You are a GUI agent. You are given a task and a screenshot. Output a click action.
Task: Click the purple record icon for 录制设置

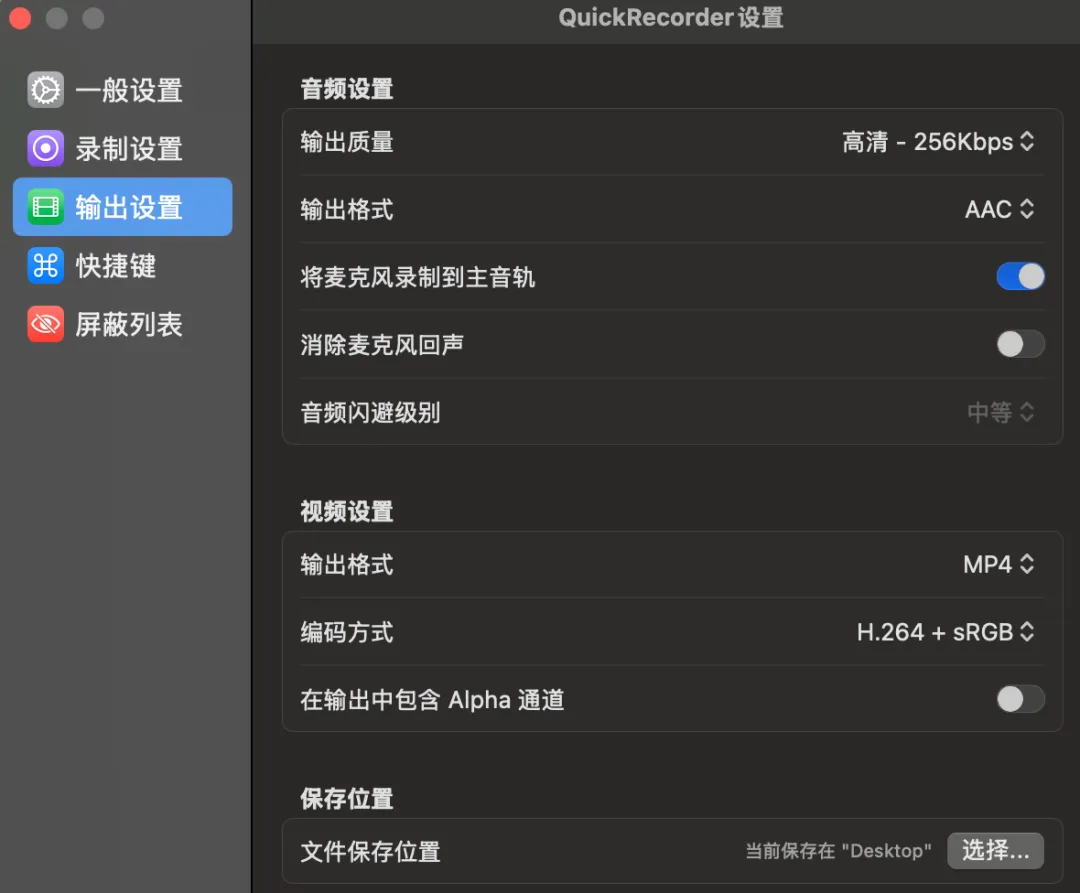coord(45,148)
